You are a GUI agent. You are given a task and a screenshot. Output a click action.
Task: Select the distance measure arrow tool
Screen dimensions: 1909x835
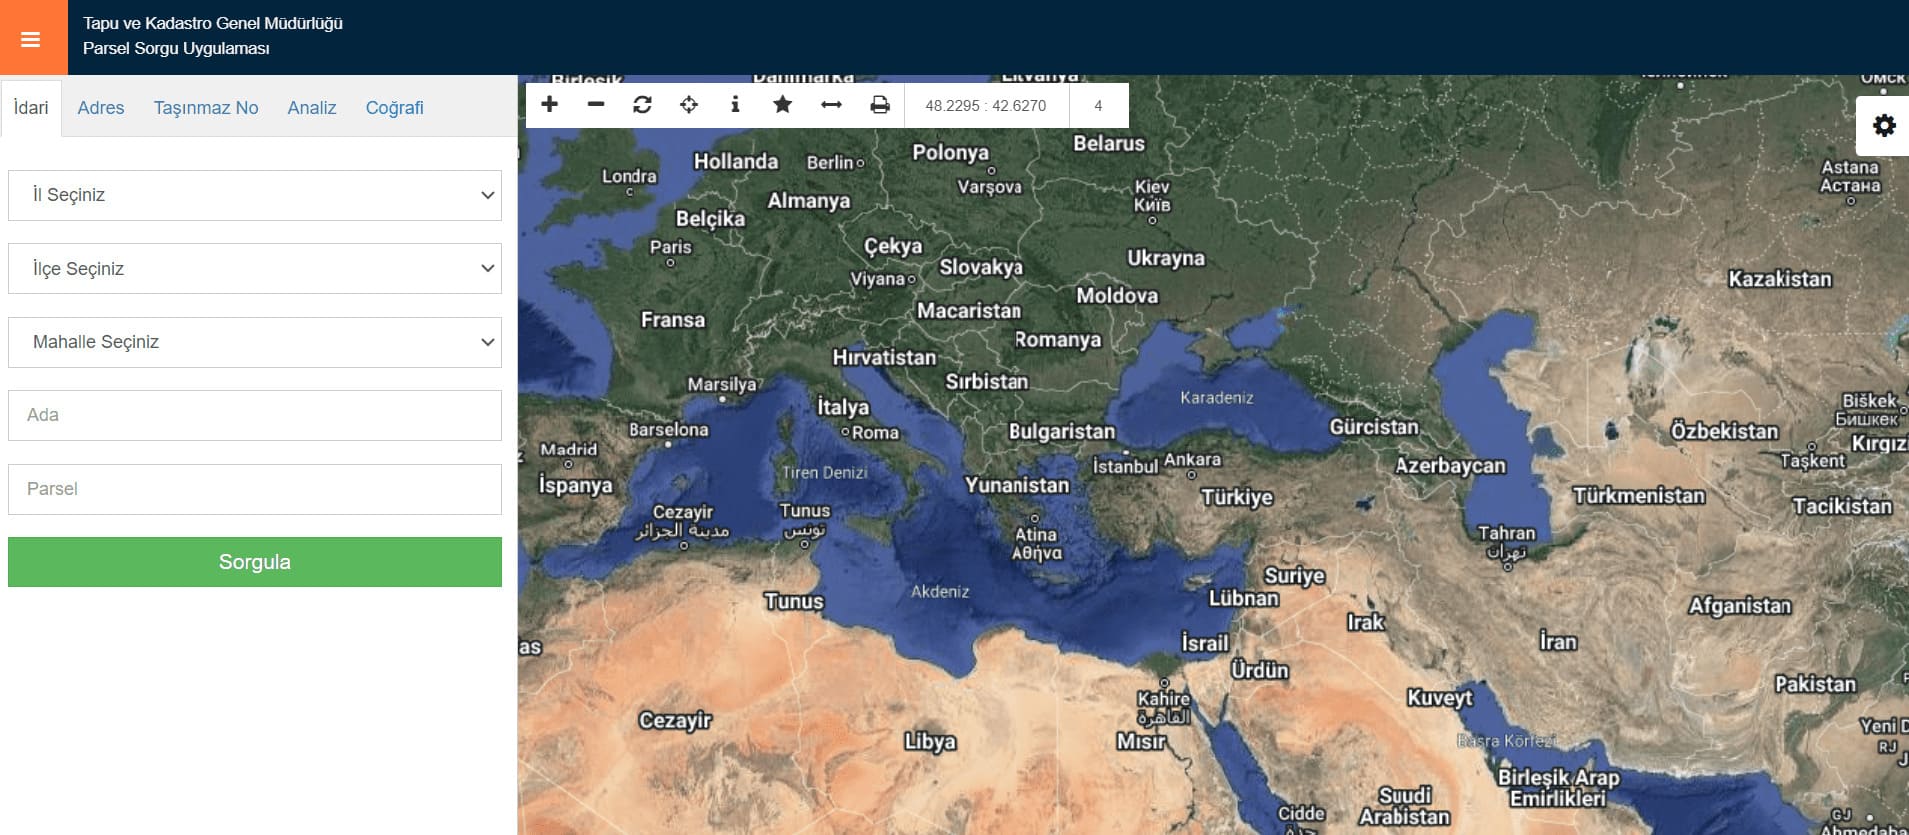pyautogui.click(x=831, y=104)
